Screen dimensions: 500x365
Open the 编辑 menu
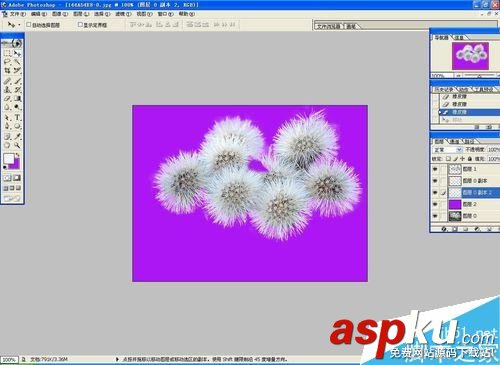point(38,14)
